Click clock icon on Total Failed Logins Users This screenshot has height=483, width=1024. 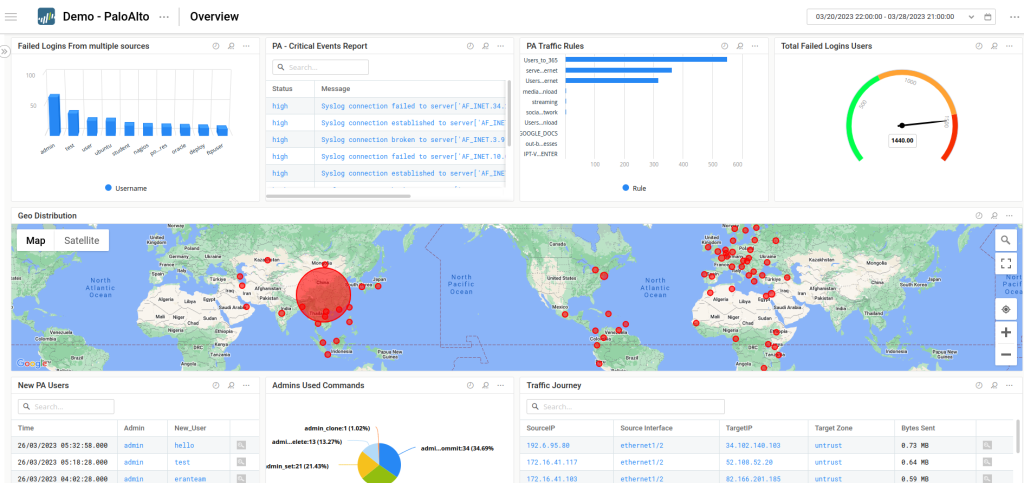[x=978, y=46]
